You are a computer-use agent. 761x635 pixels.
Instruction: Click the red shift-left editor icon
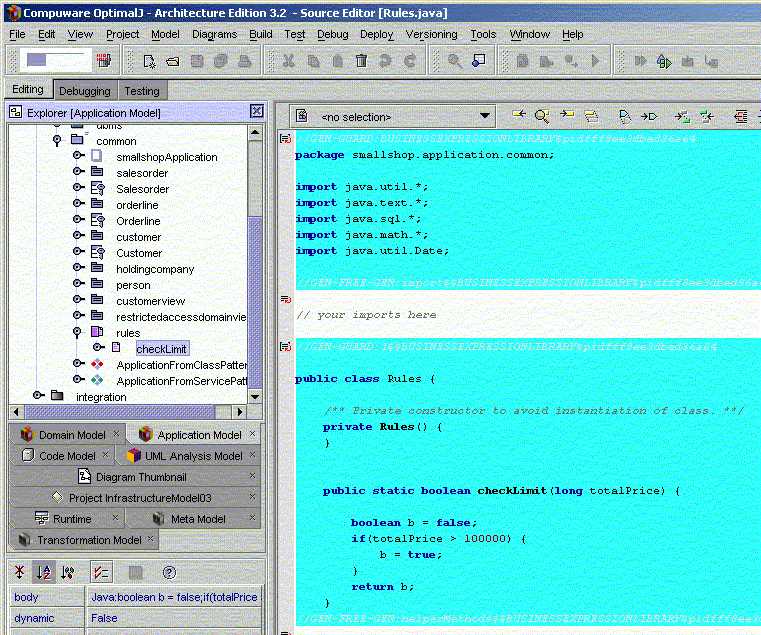(740, 117)
